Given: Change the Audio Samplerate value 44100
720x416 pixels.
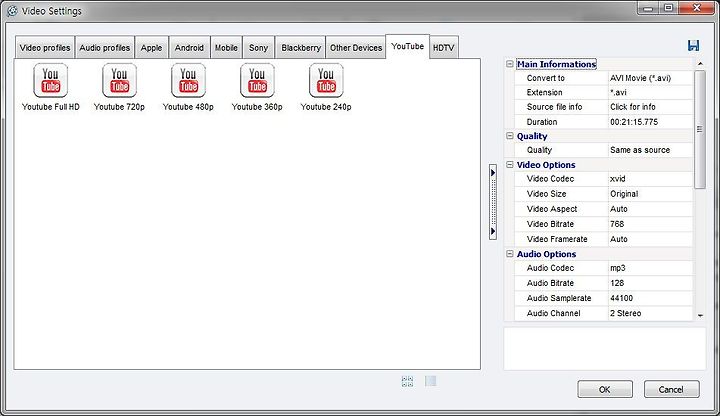Looking at the screenshot, I should tap(650, 298).
